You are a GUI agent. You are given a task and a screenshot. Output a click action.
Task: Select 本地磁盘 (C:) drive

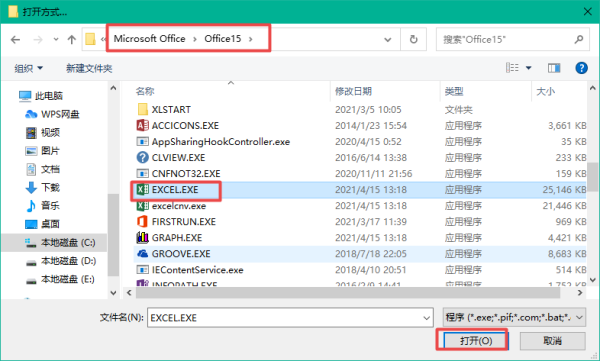coord(68,242)
